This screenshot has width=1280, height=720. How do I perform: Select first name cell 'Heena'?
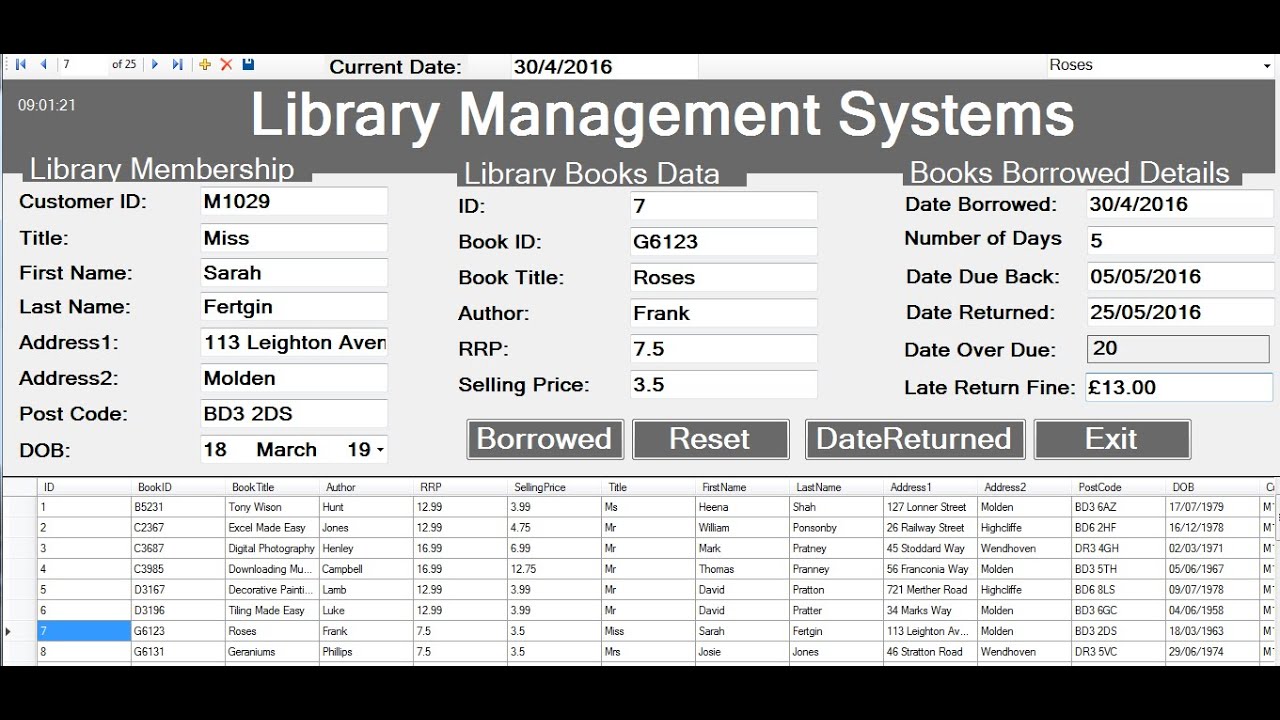point(742,507)
